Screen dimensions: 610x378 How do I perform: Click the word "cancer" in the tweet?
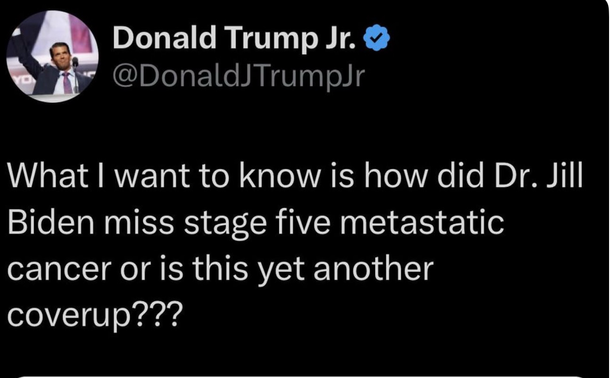pyautogui.click(x=59, y=270)
